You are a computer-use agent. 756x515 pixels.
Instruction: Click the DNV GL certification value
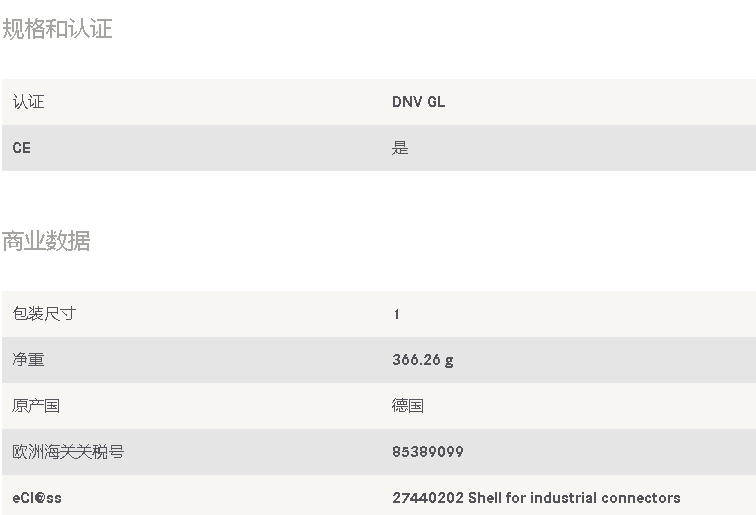(418, 102)
